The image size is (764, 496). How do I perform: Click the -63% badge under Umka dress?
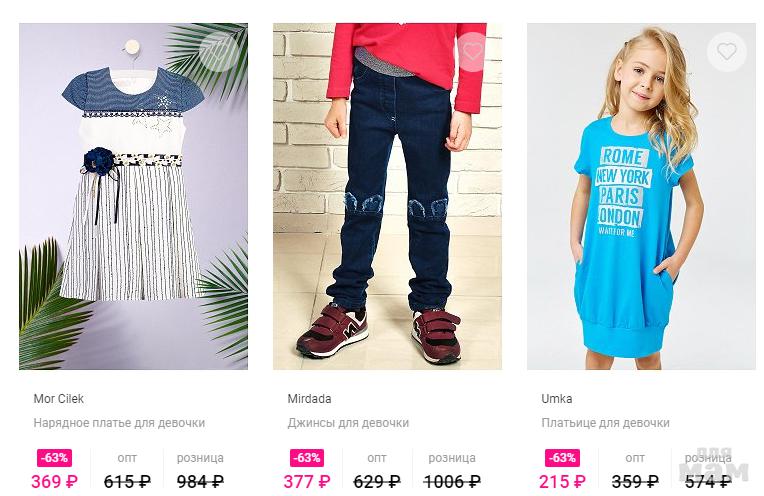[x=562, y=458]
